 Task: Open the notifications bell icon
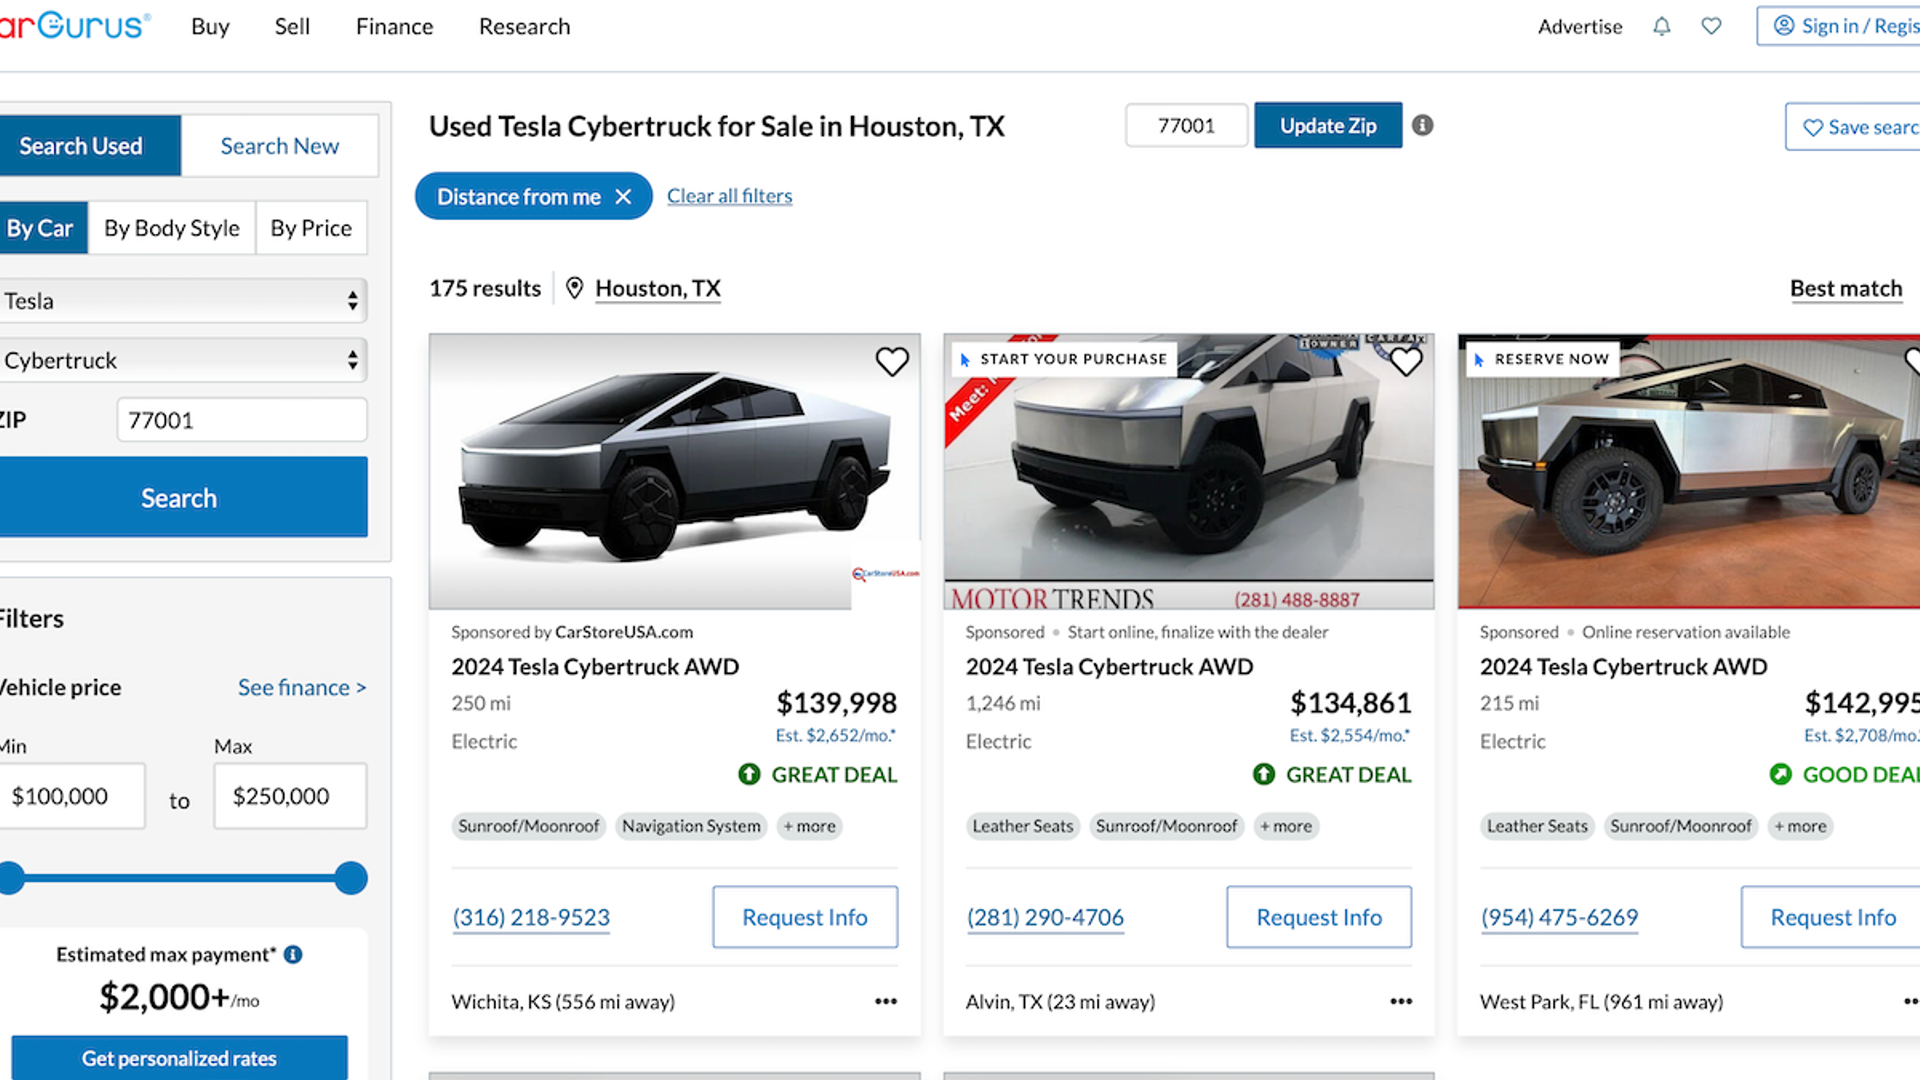[x=1661, y=27]
